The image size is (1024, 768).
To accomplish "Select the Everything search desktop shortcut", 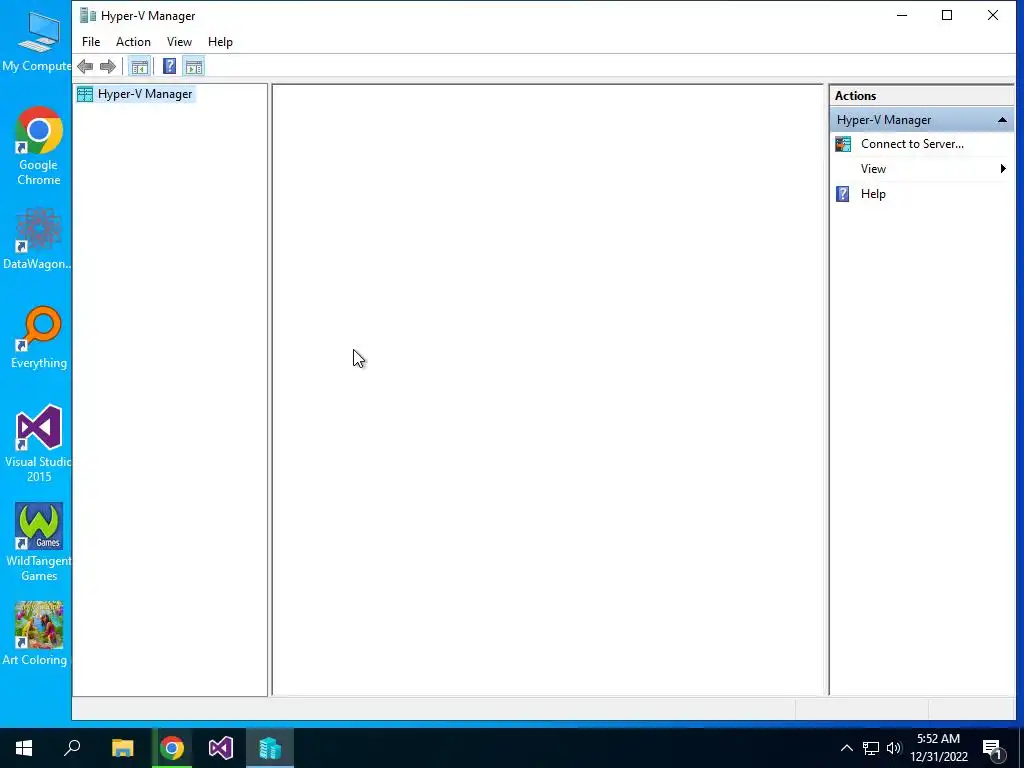I will [39, 338].
